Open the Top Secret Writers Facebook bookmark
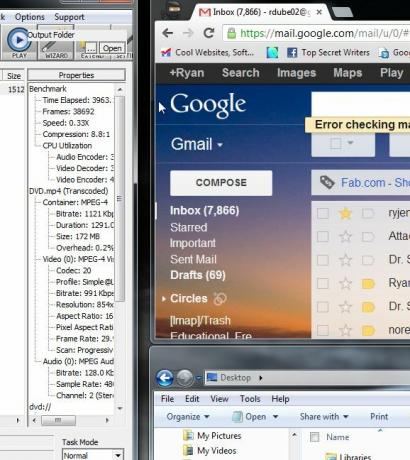 (328, 52)
